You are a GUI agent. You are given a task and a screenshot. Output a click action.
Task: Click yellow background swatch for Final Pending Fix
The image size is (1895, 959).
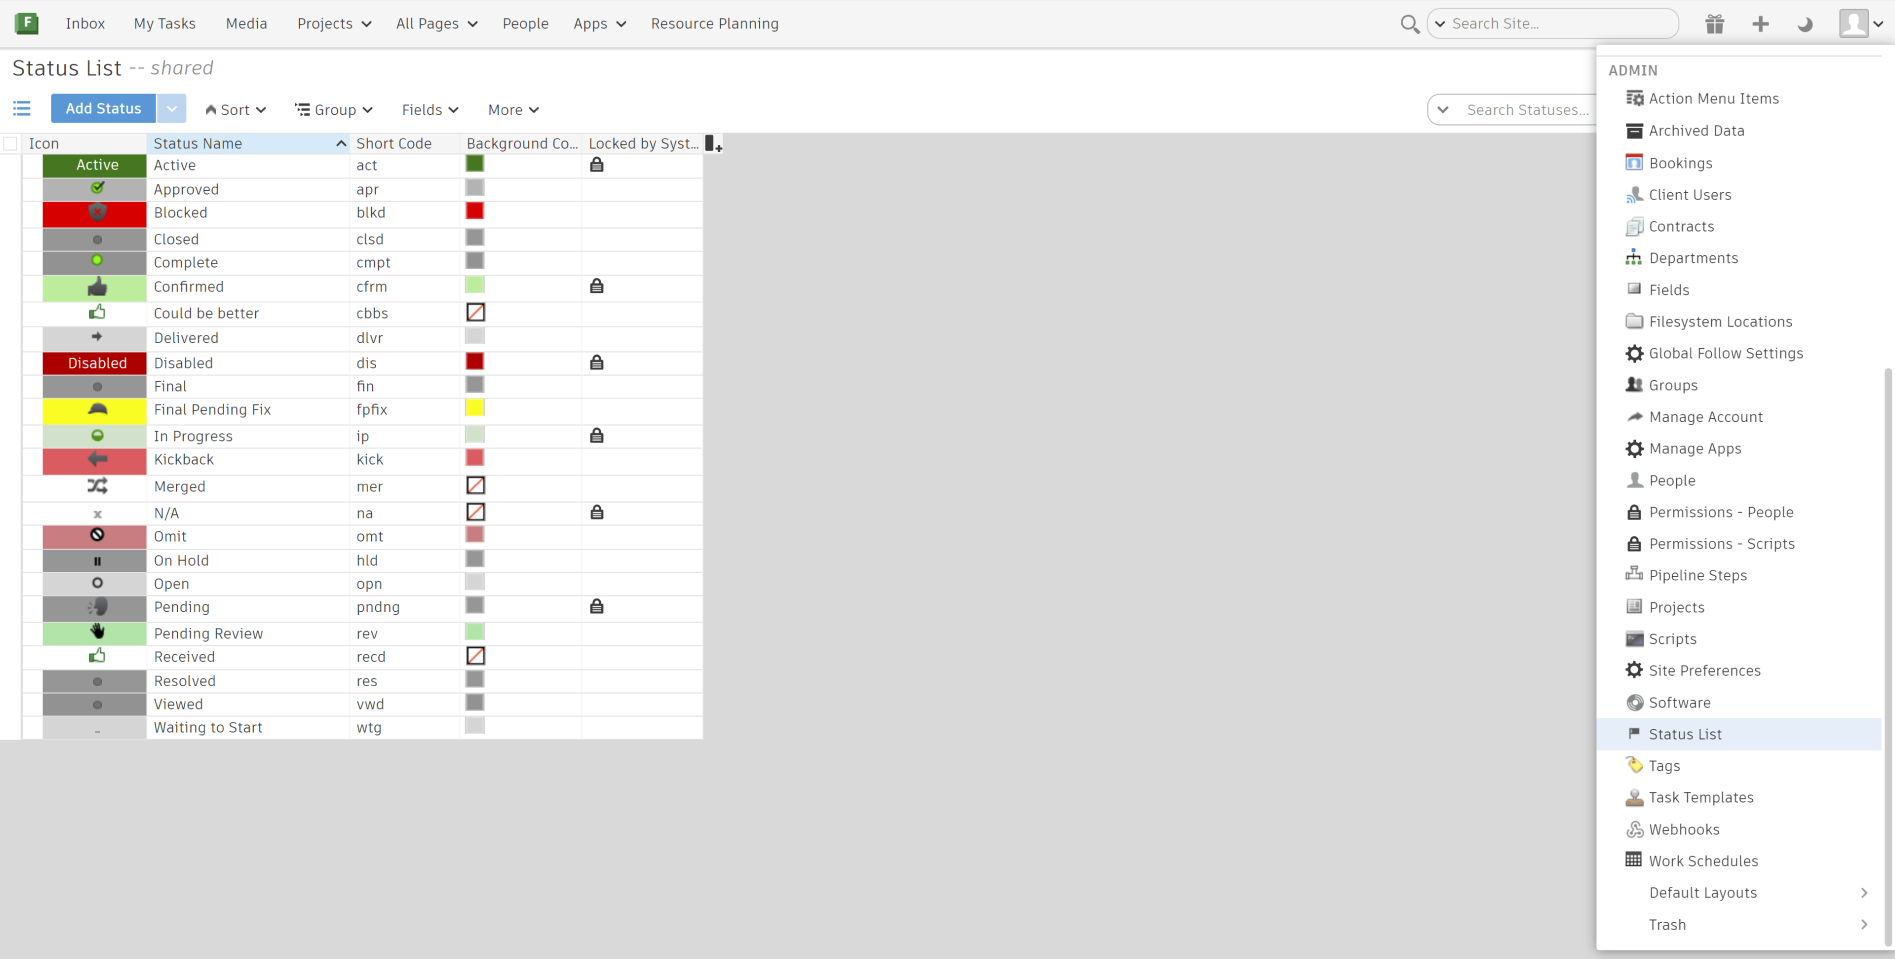475,408
